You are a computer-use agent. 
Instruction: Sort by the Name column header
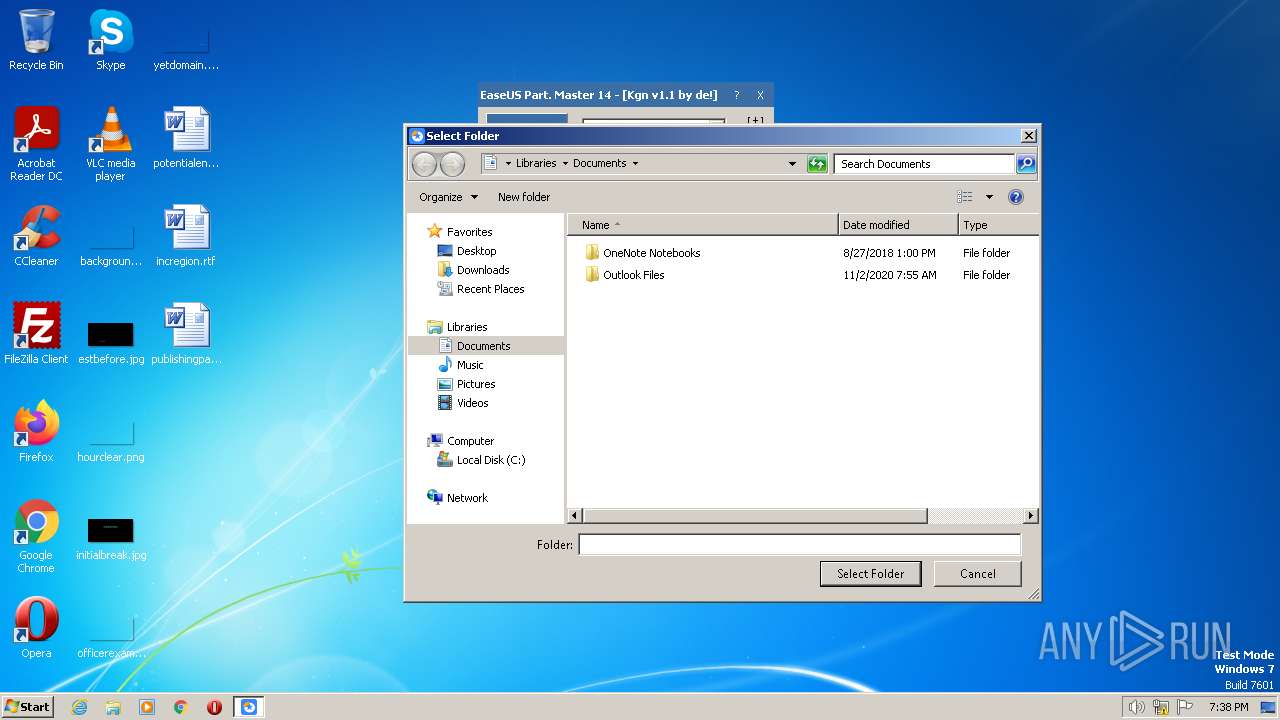click(702, 225)
